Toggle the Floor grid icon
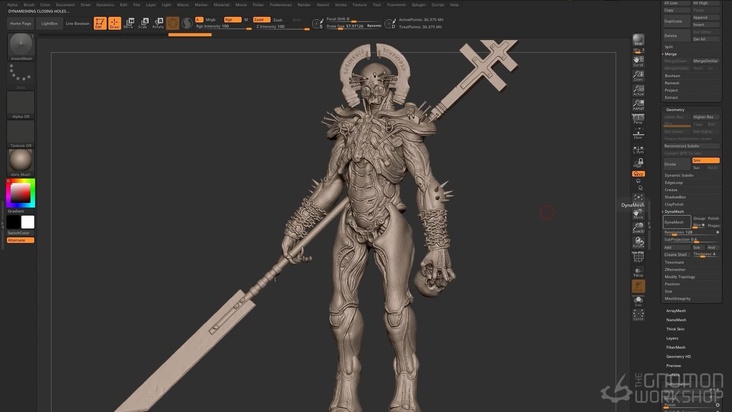This screenshot has width=732, height=412. point(638,133)
